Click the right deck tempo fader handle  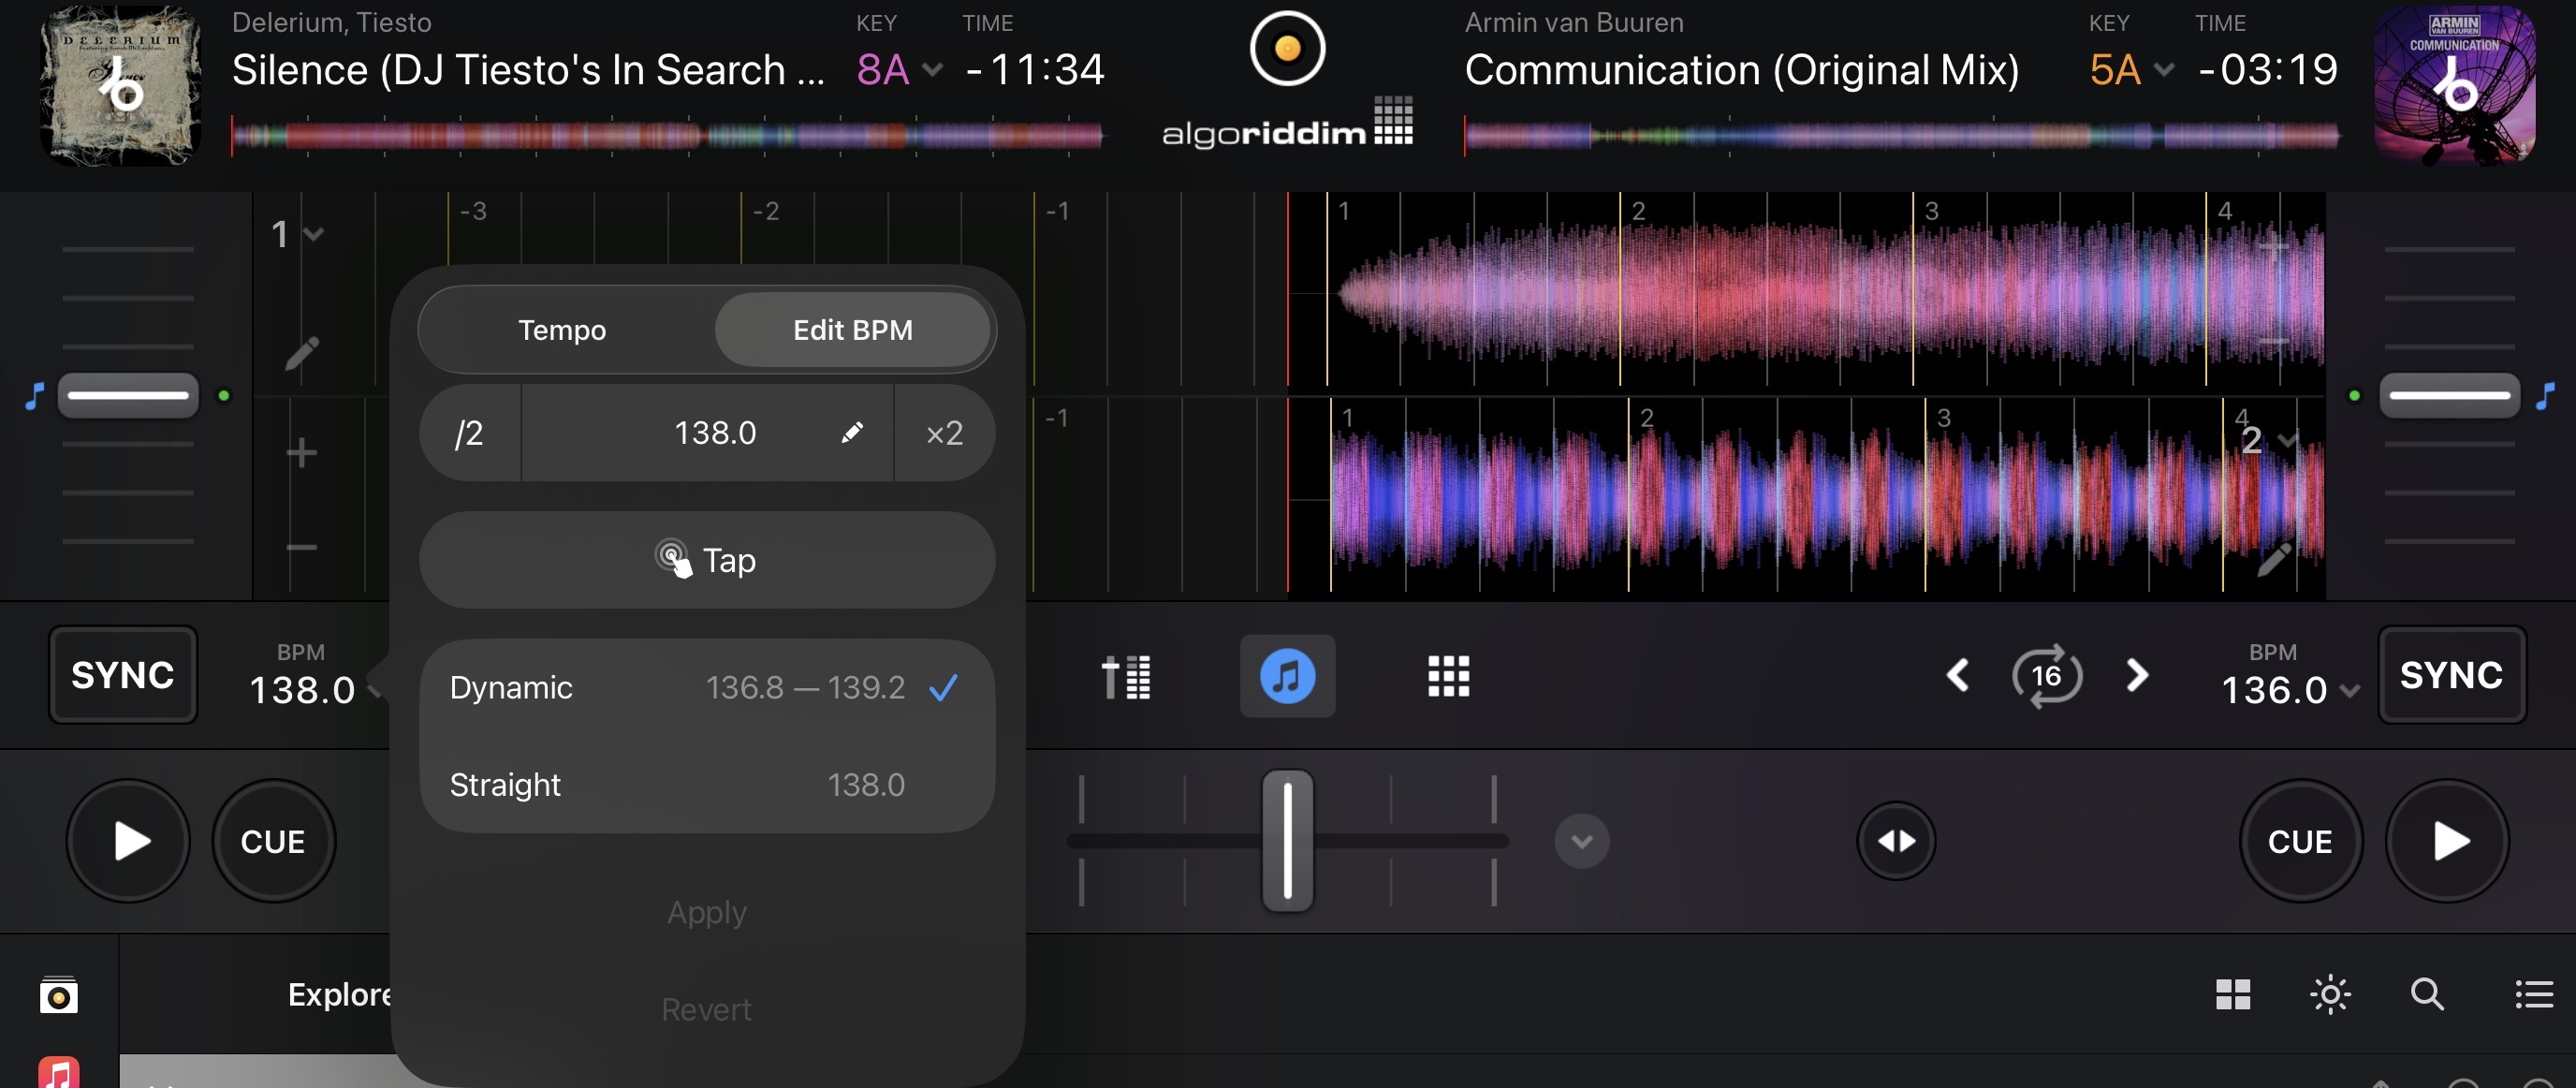(x=2449, y=395)
